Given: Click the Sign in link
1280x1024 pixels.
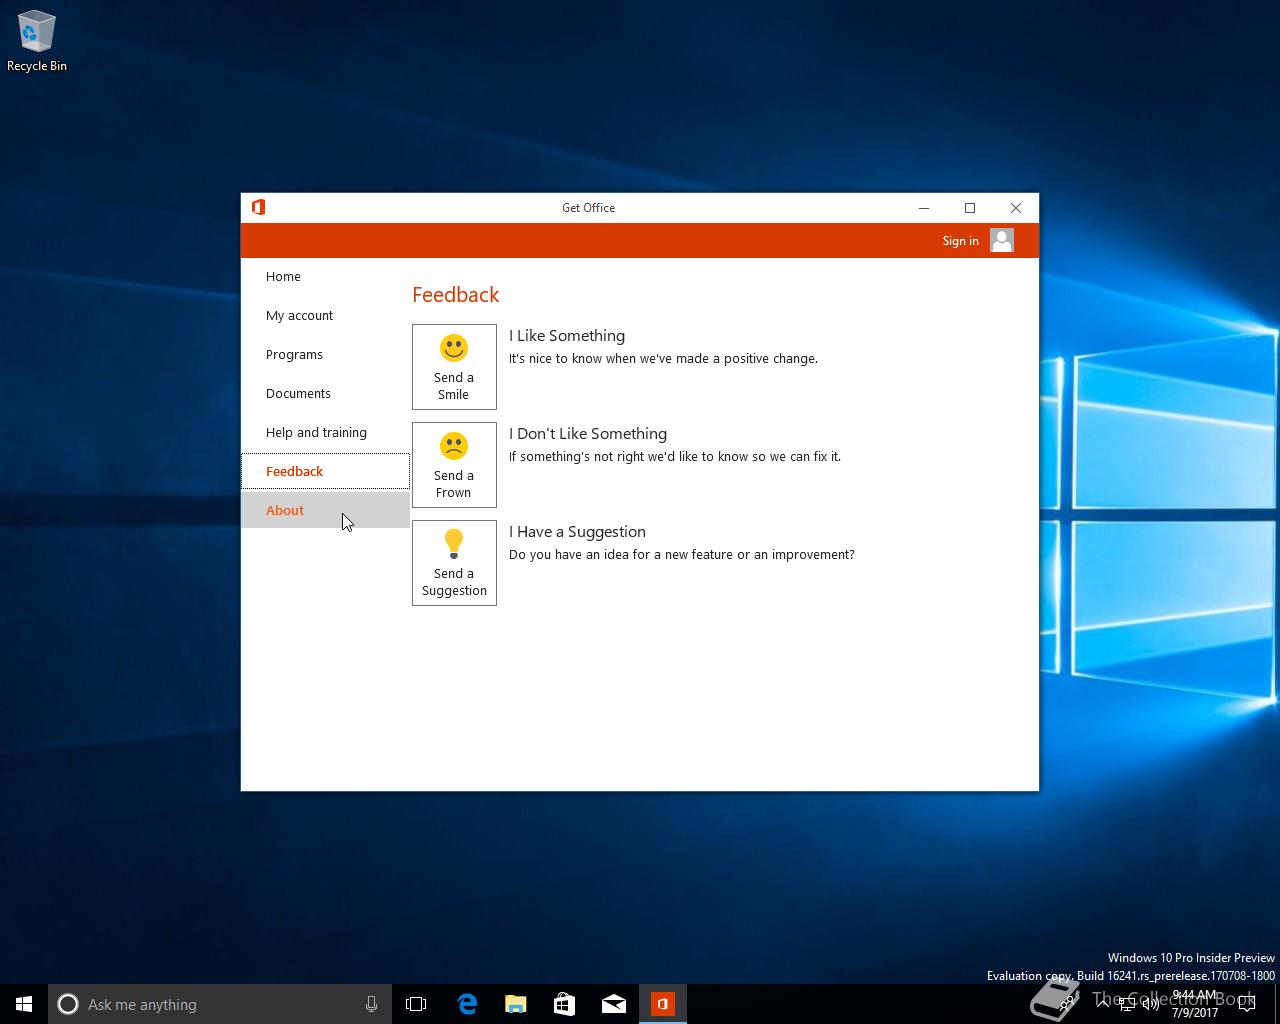Looking at the screenshot, I should click(960, 240).
